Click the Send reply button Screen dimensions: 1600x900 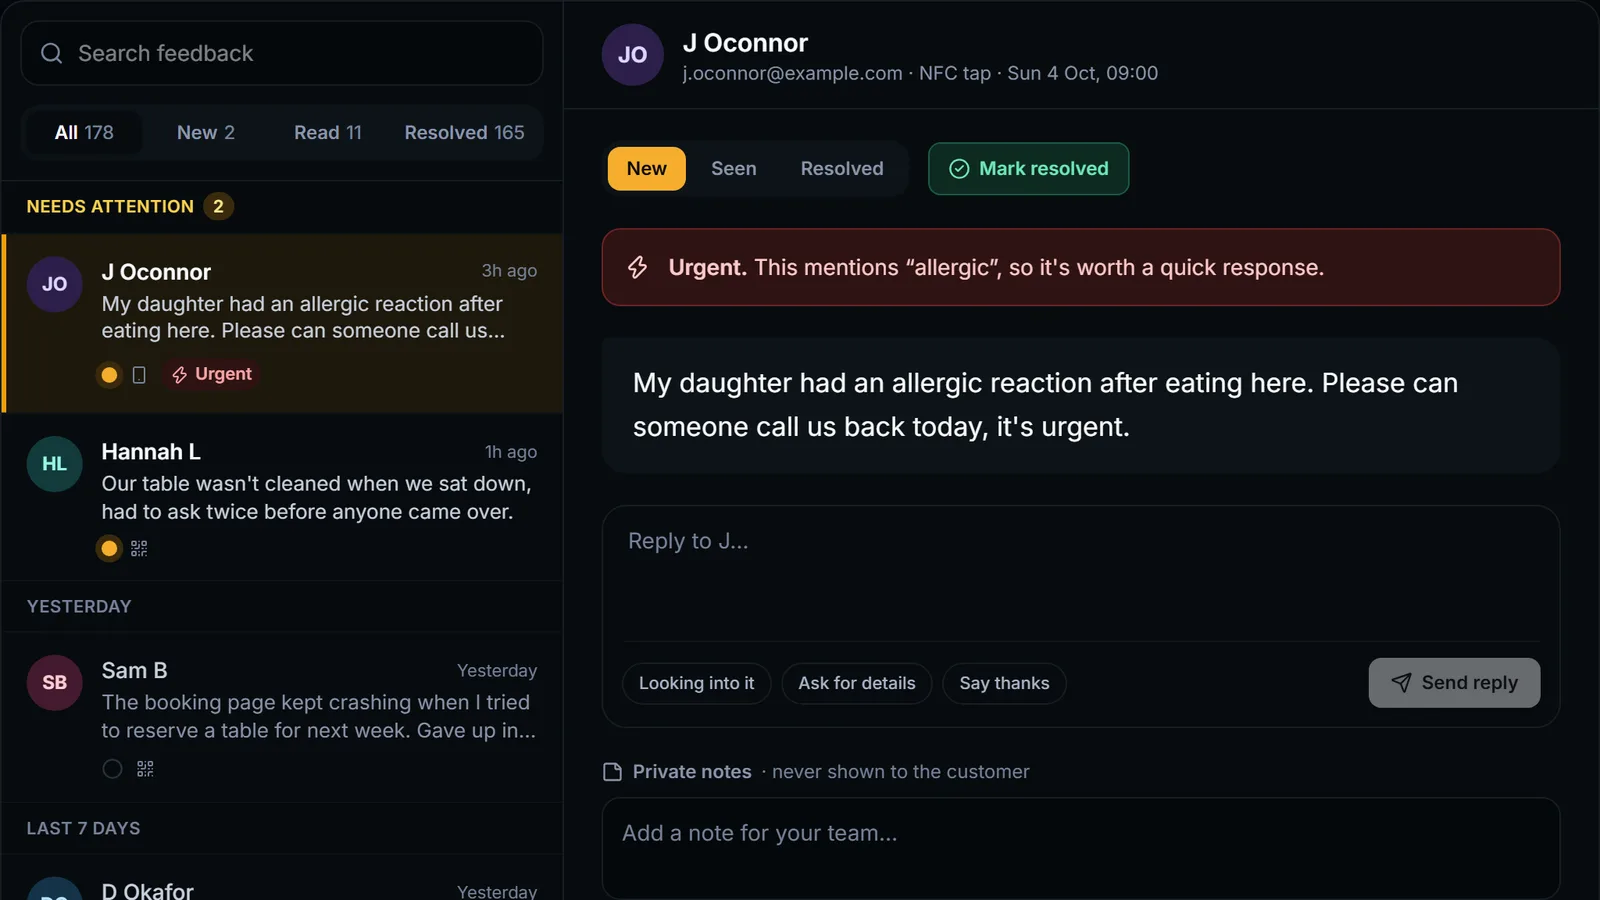pos(1455,683)
